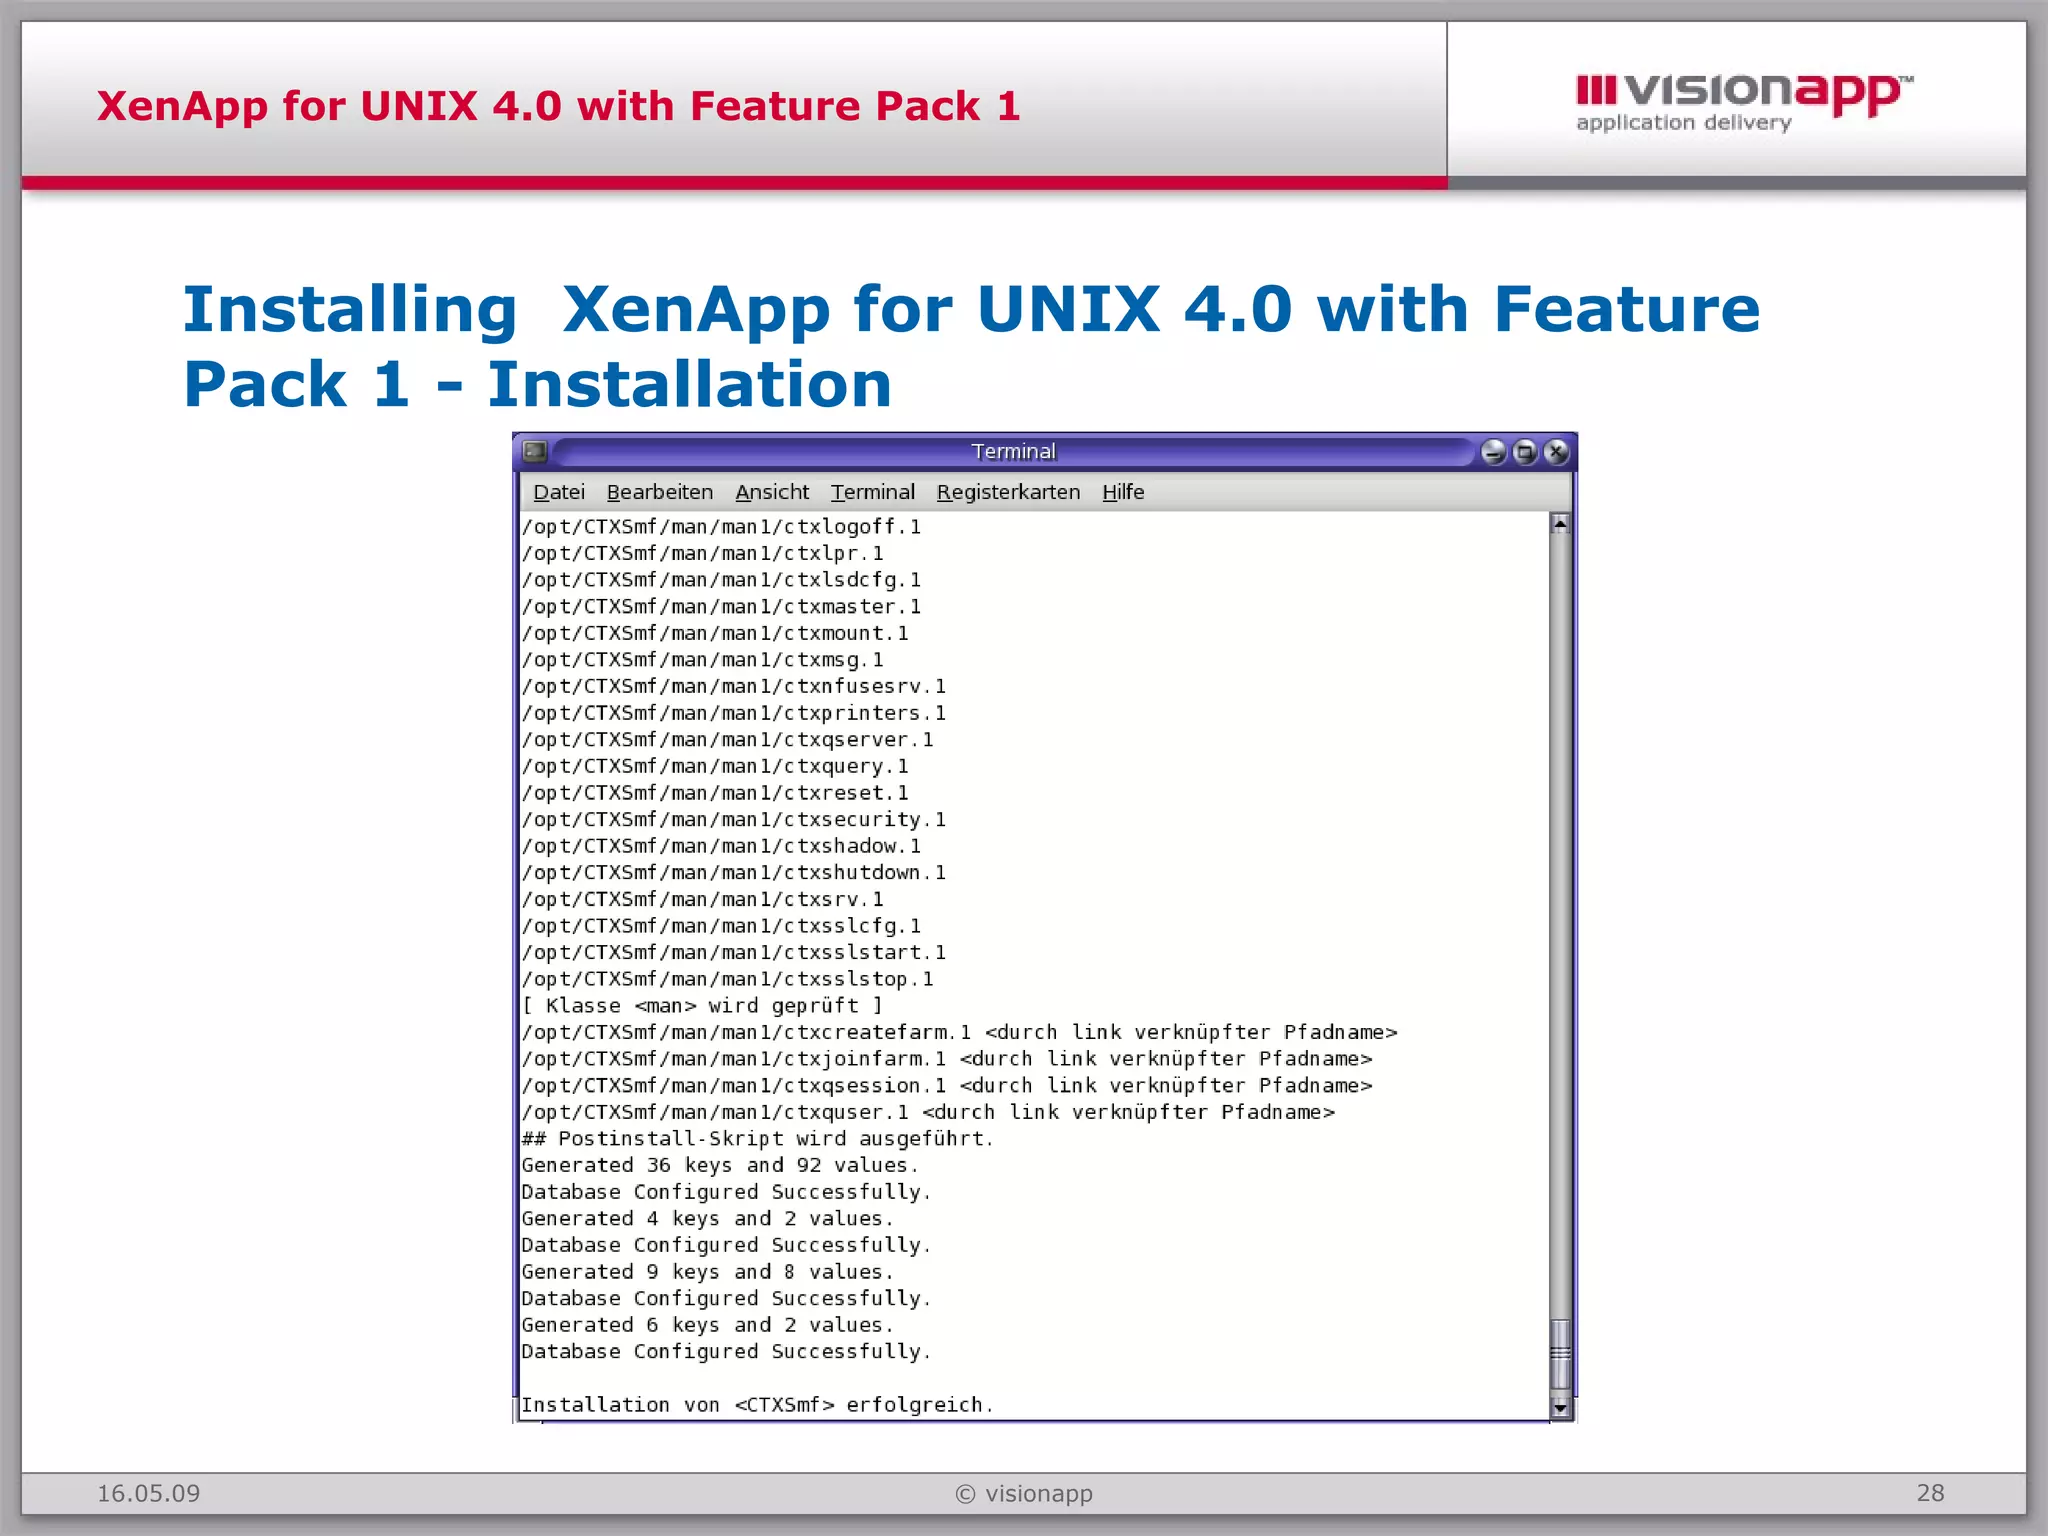2048x1536 pixels.
Task: Click line ending ctxmount.1
Action: [x=715, y=633]
